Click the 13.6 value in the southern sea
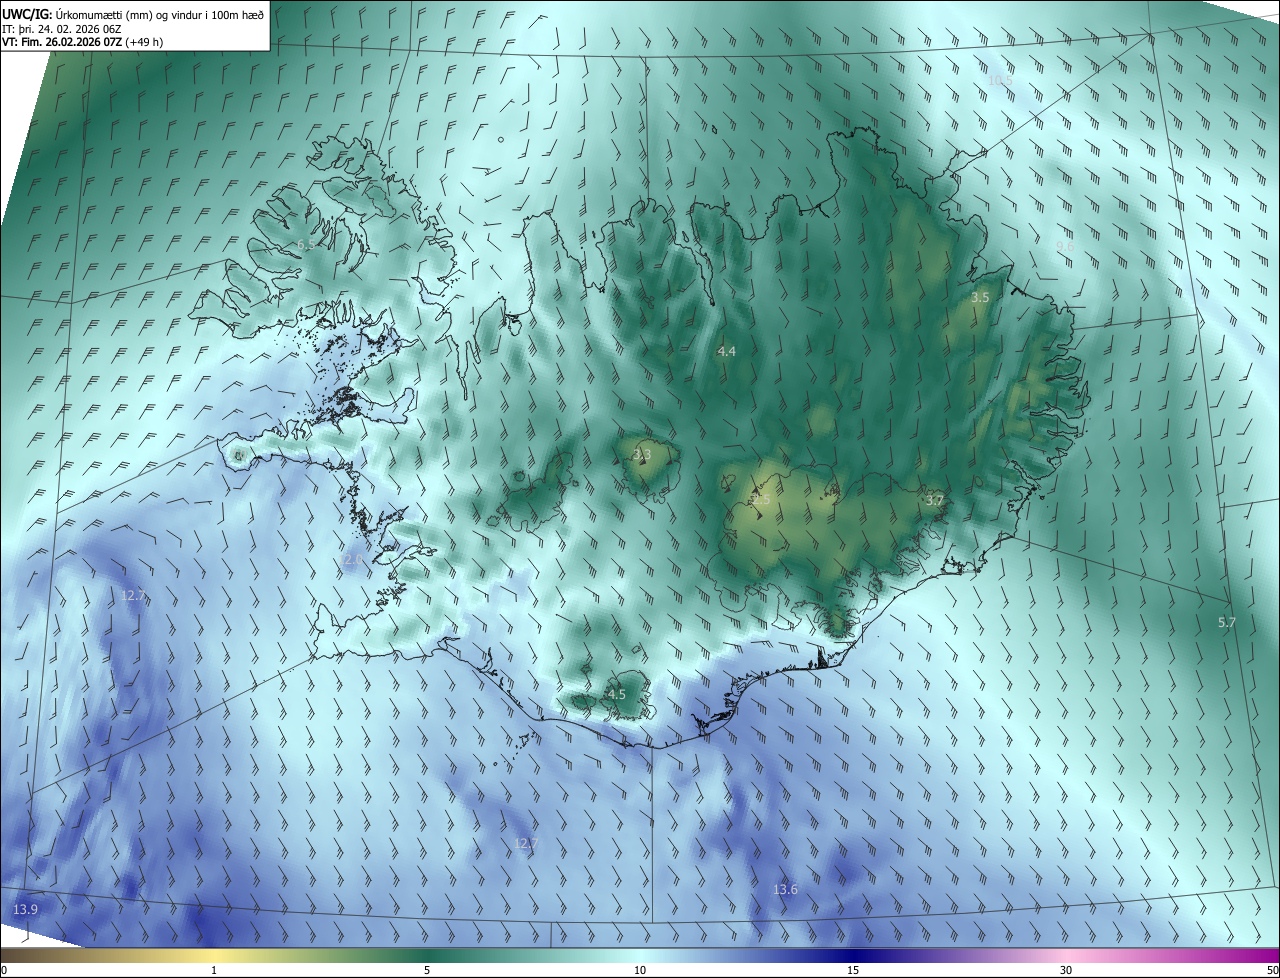This screenshot has width=1280, height=978. pyautogui.click(x=786, y=889)
